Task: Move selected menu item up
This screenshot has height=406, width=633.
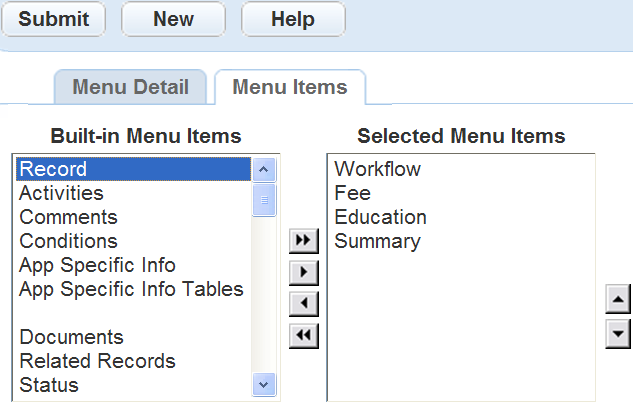Action: tap(618, 299)
